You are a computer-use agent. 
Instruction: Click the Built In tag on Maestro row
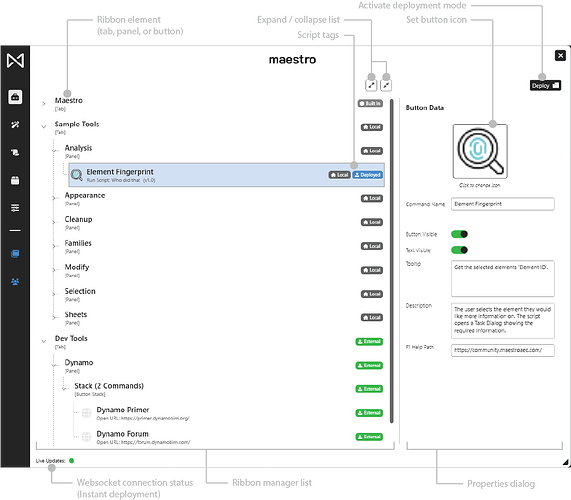point(370,104)
